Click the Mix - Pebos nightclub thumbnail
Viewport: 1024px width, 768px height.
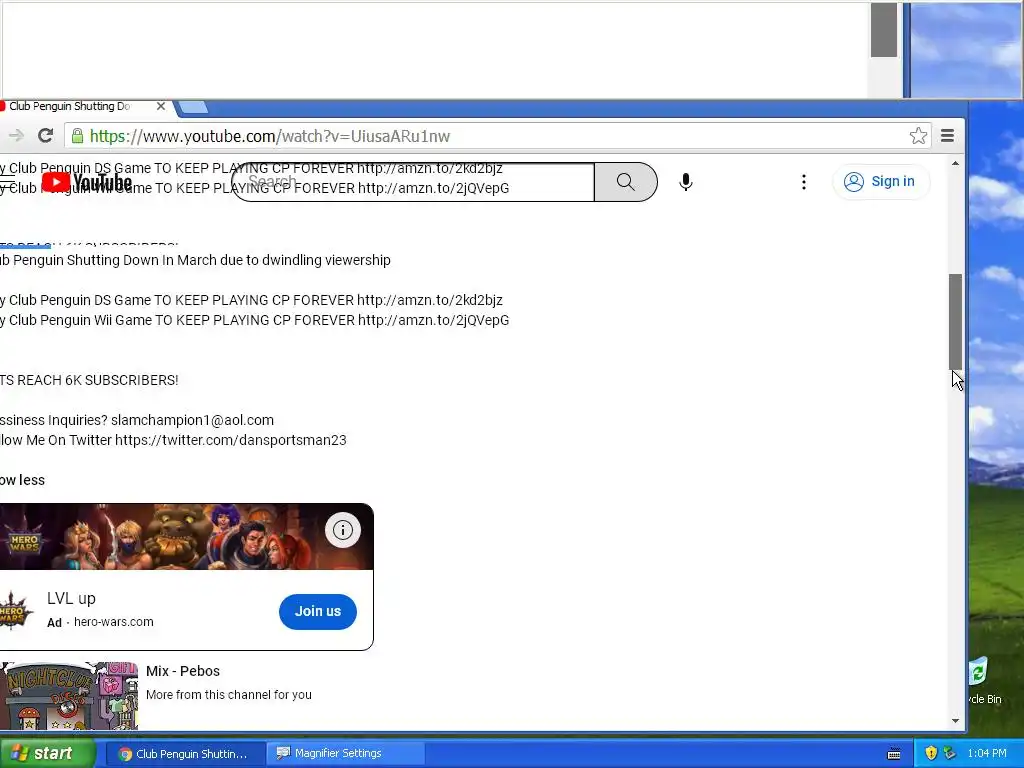click(69, 696)
